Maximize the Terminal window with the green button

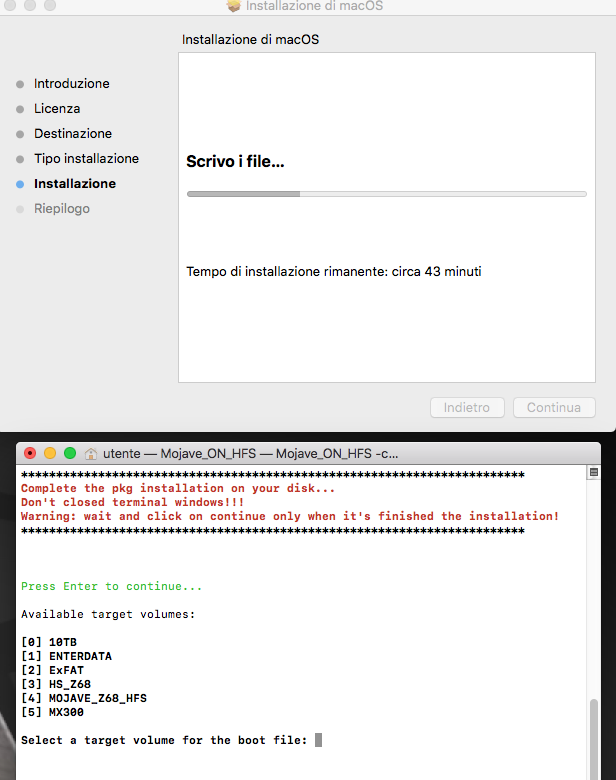coord(70,453)
